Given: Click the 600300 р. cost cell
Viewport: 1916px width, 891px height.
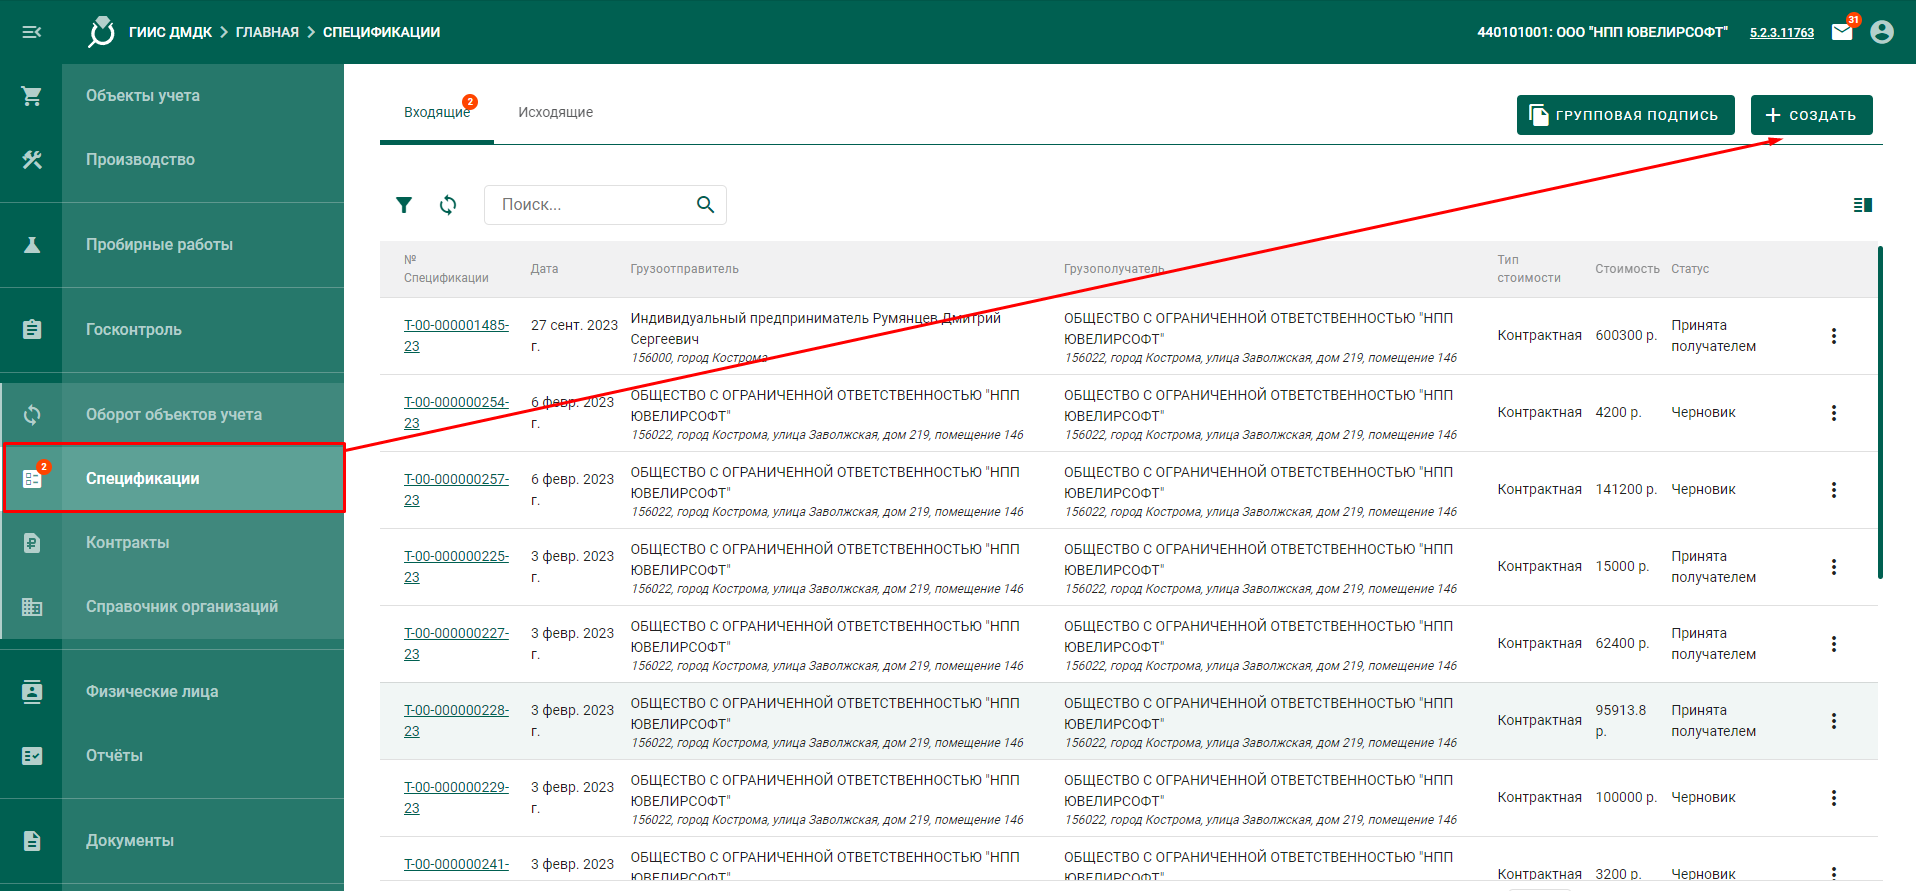Looking at the screenshot, I should 1626,336.
